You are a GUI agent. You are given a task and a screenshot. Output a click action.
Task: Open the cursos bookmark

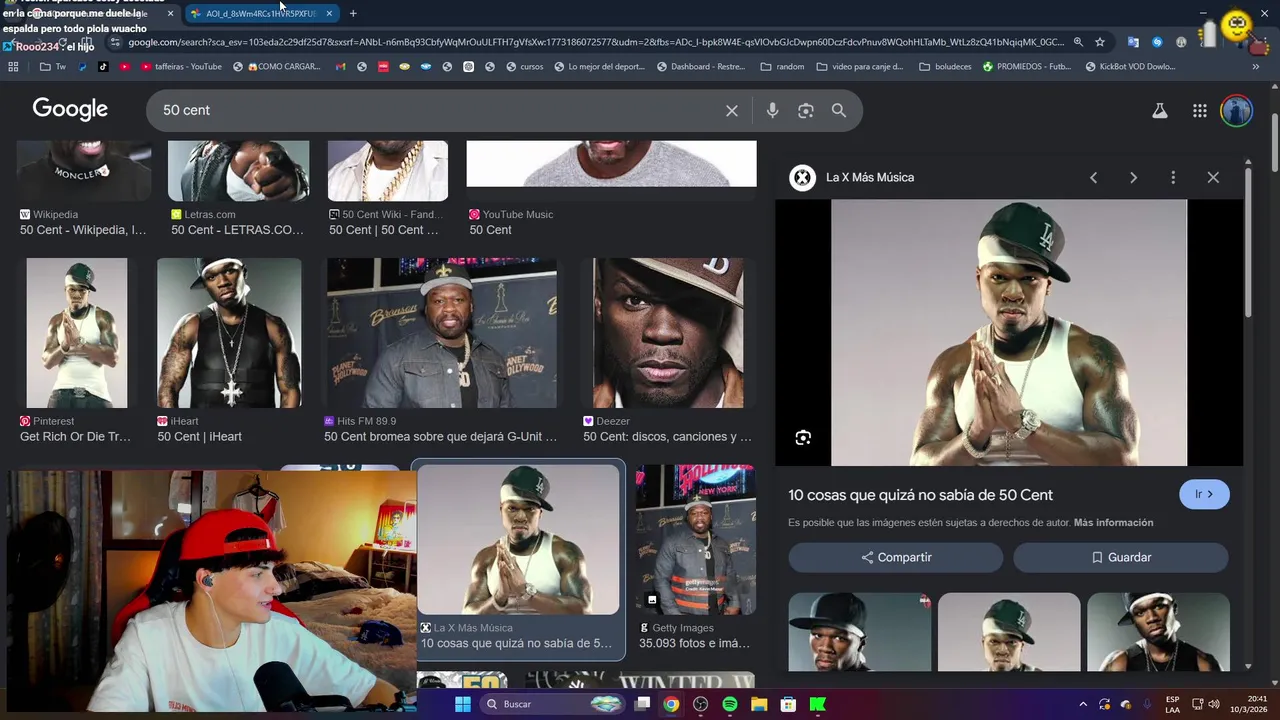[525, 67]
